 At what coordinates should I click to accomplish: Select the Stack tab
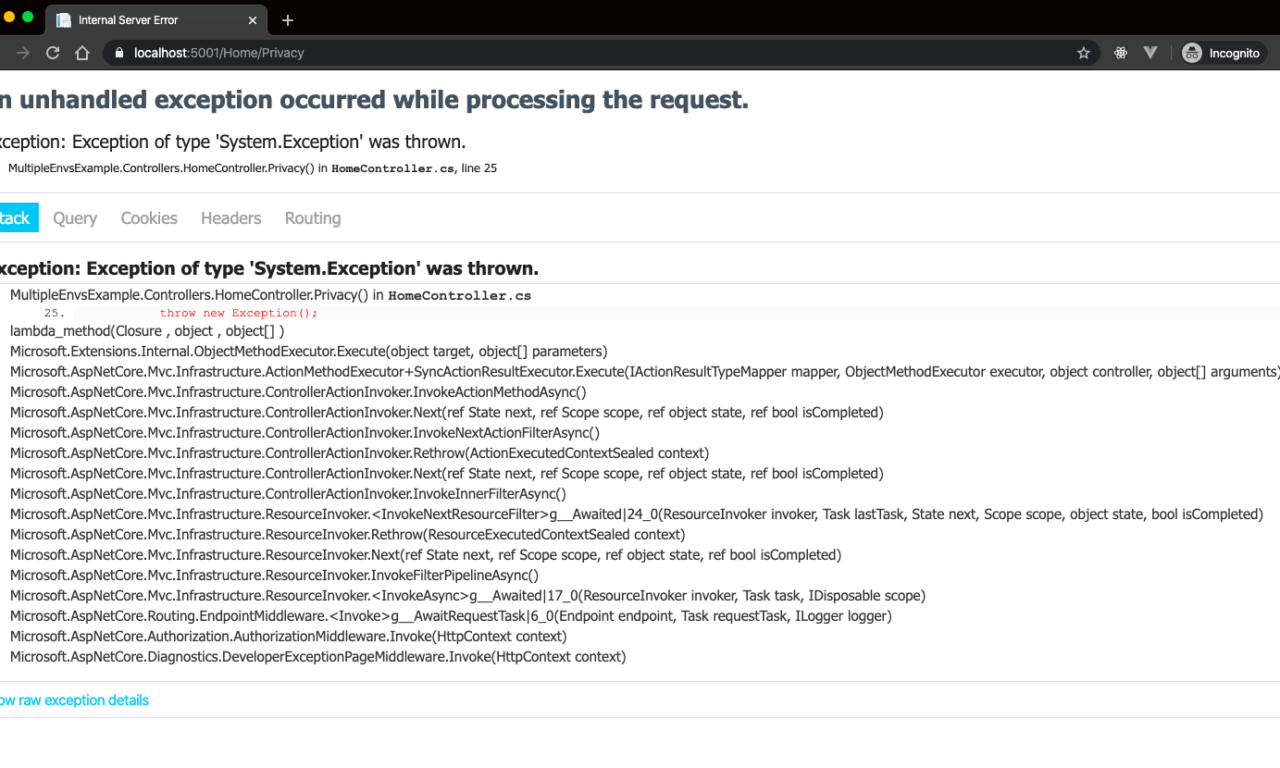[16, 218]
